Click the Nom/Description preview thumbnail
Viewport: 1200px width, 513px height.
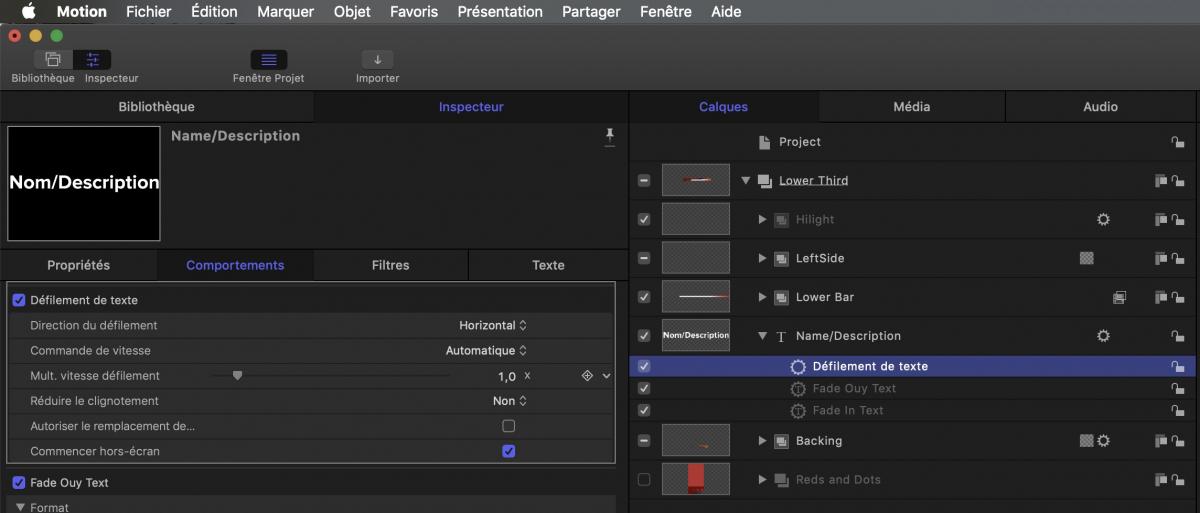point(84,183)
